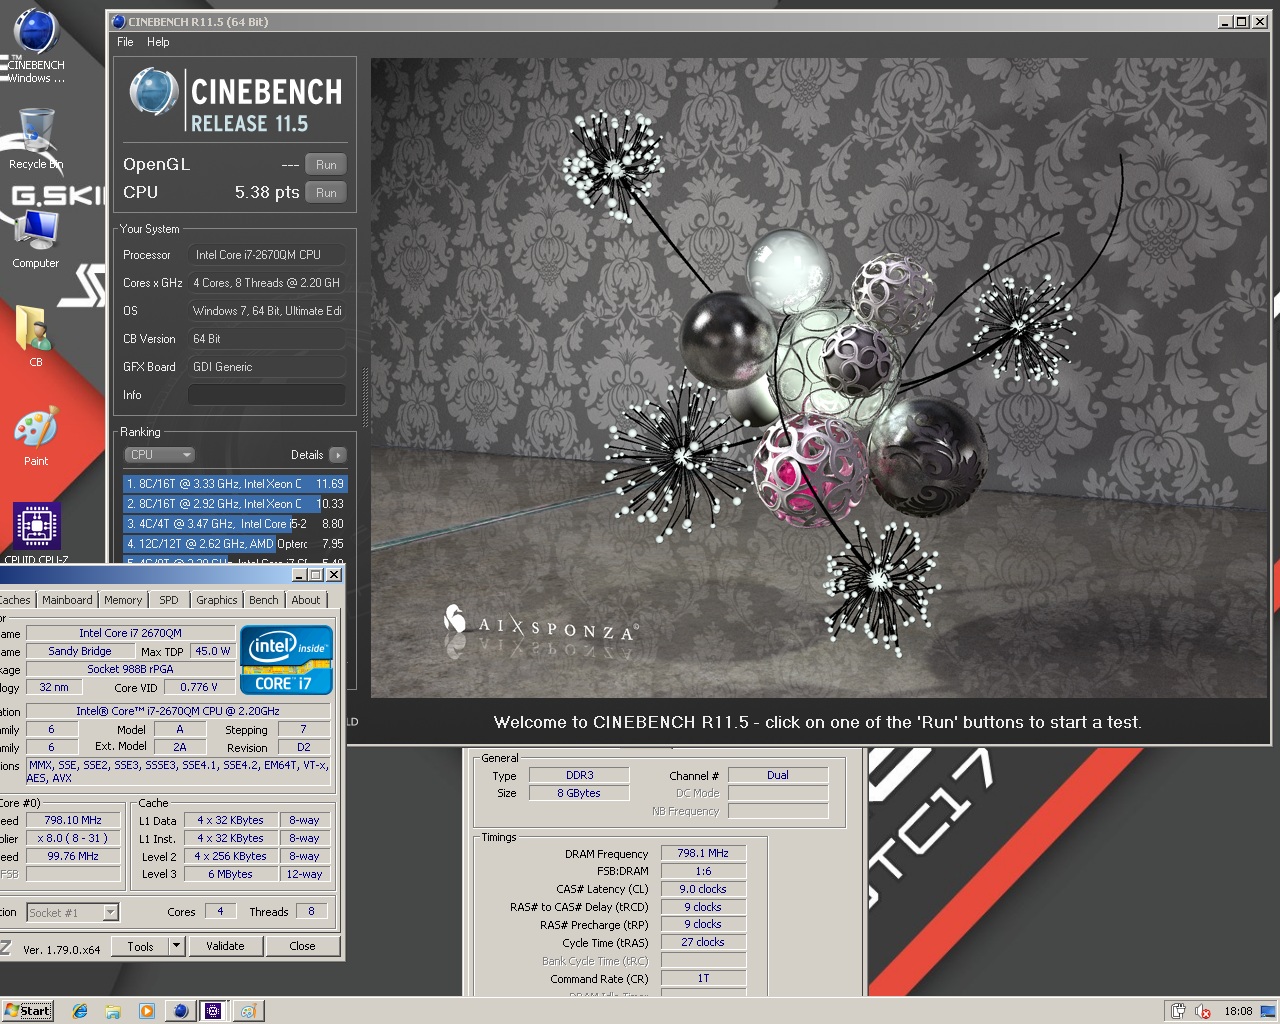Open the Start menu
The image size is (1280, 1024).
point(28,1011)
